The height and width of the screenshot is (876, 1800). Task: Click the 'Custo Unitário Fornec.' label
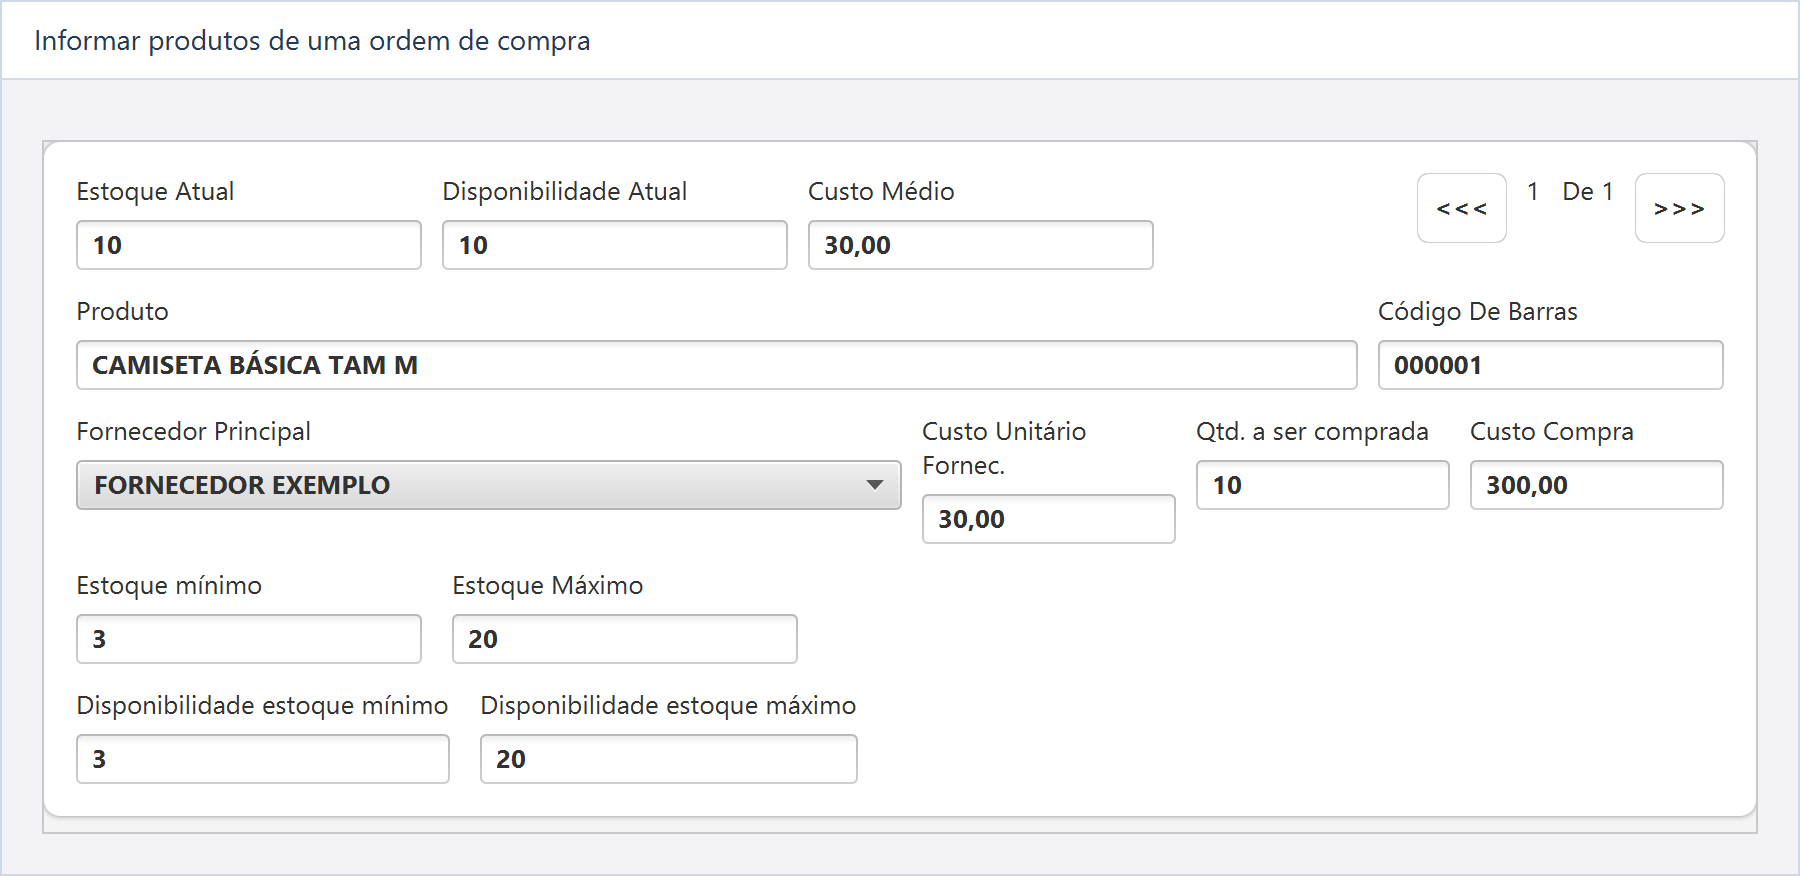coord(1004,448)
